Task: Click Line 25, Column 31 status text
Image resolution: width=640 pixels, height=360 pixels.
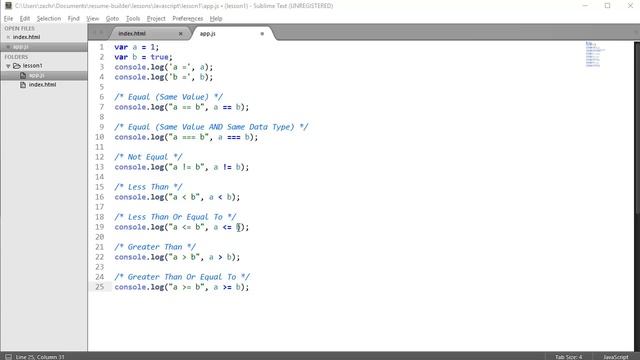Action: tap(40, 357)
